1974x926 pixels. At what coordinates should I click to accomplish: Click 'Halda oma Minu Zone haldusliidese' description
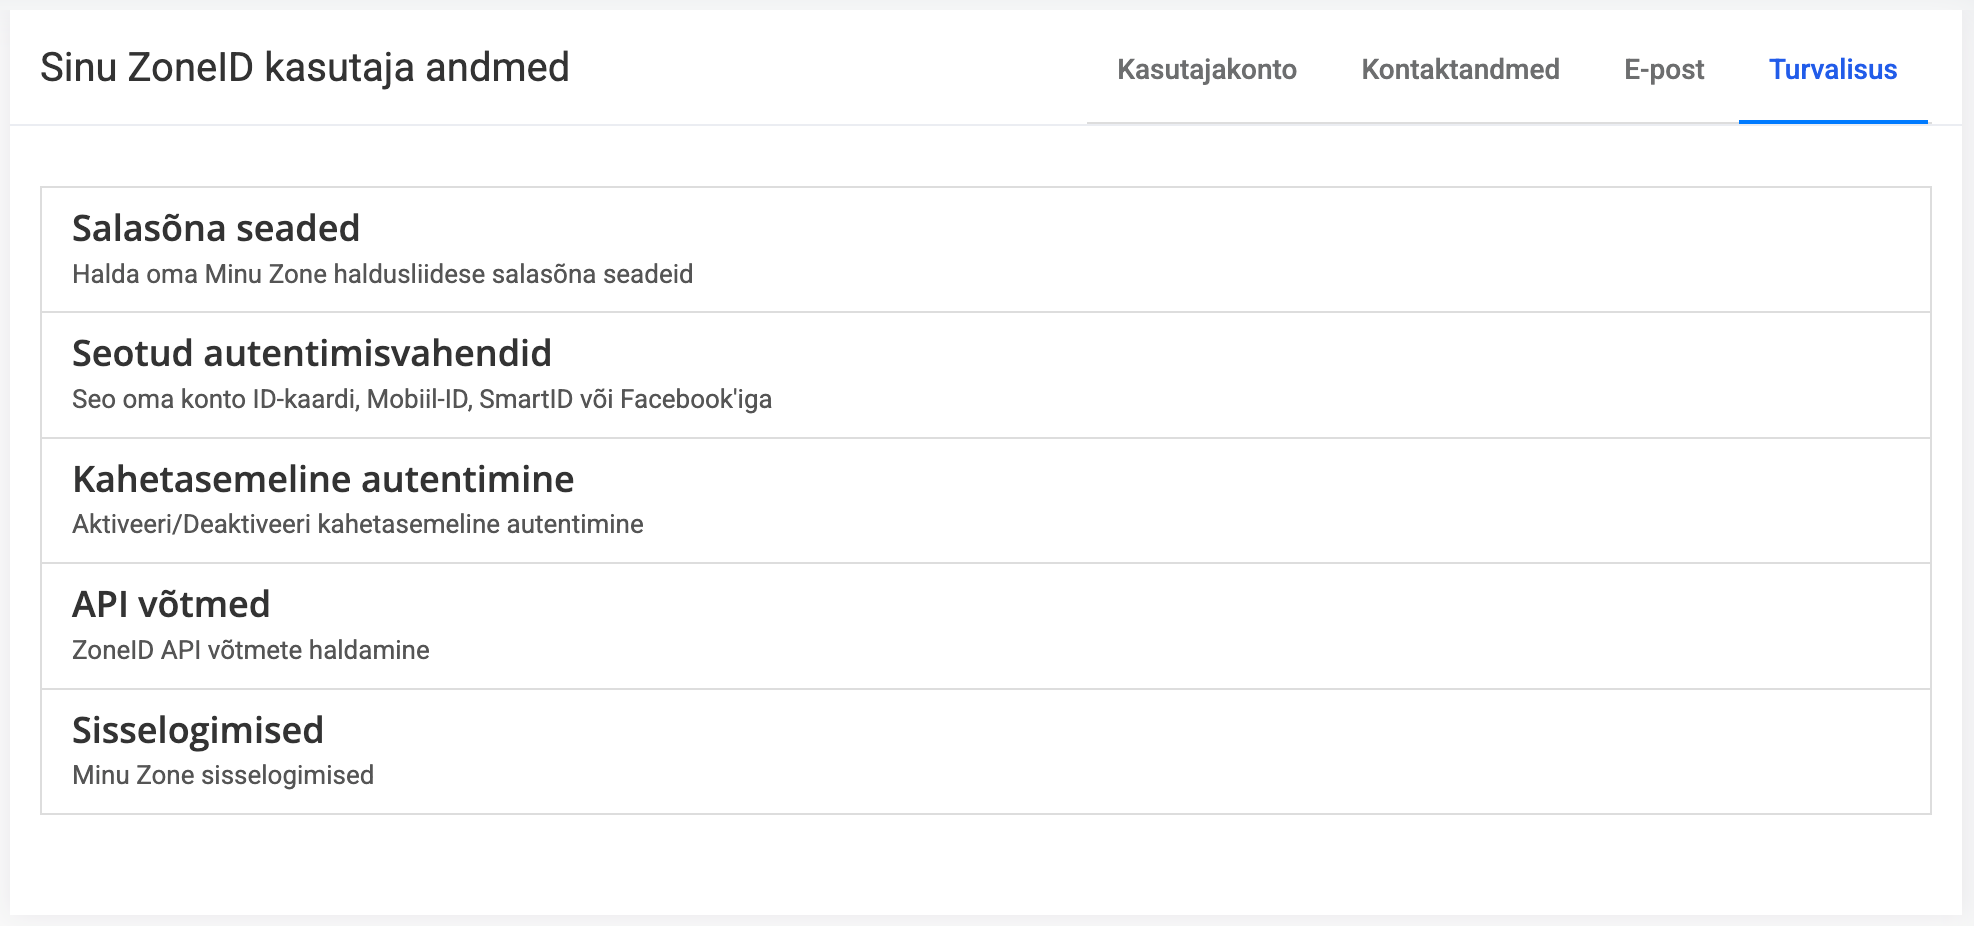382,275
